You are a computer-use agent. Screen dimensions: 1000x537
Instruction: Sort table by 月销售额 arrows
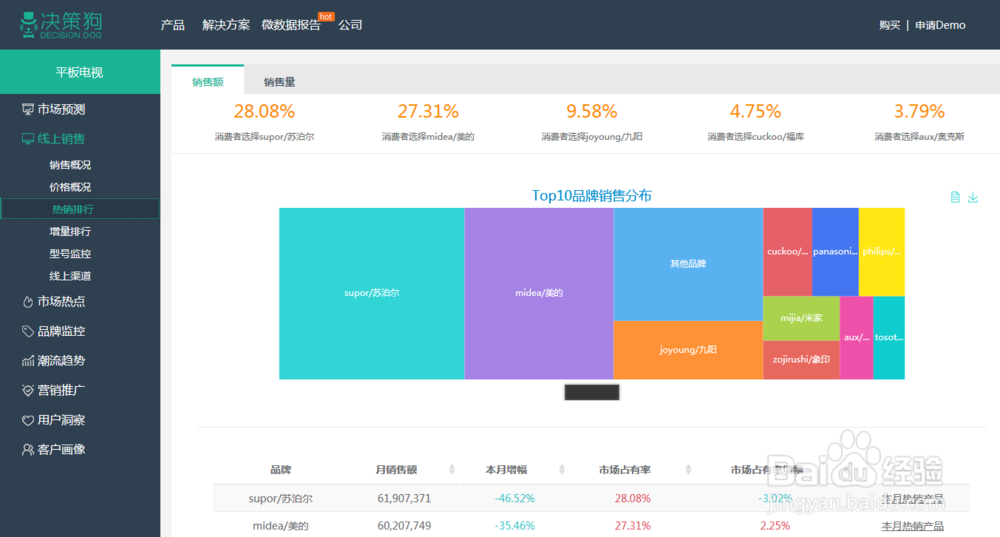pyautogui.click(x=452, y=469)
